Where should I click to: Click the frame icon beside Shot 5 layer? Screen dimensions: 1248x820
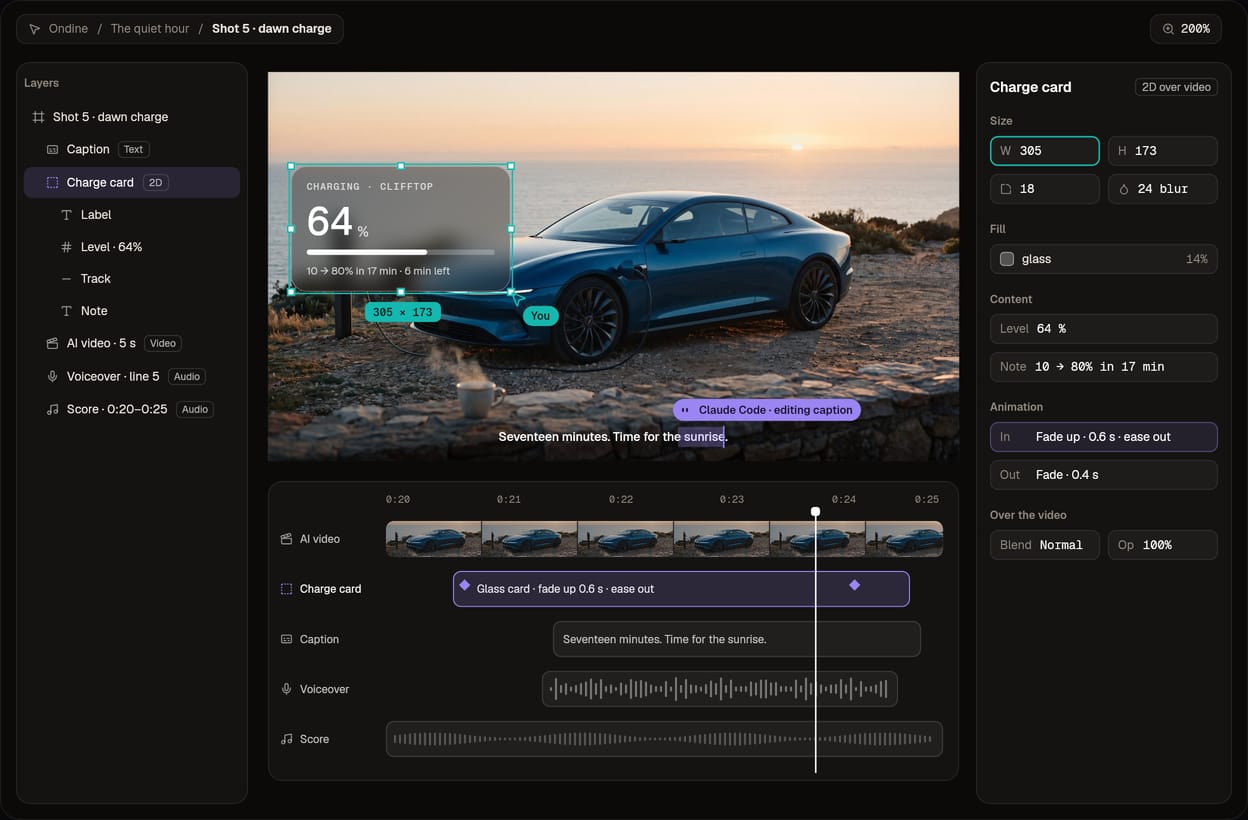point(38,117)
